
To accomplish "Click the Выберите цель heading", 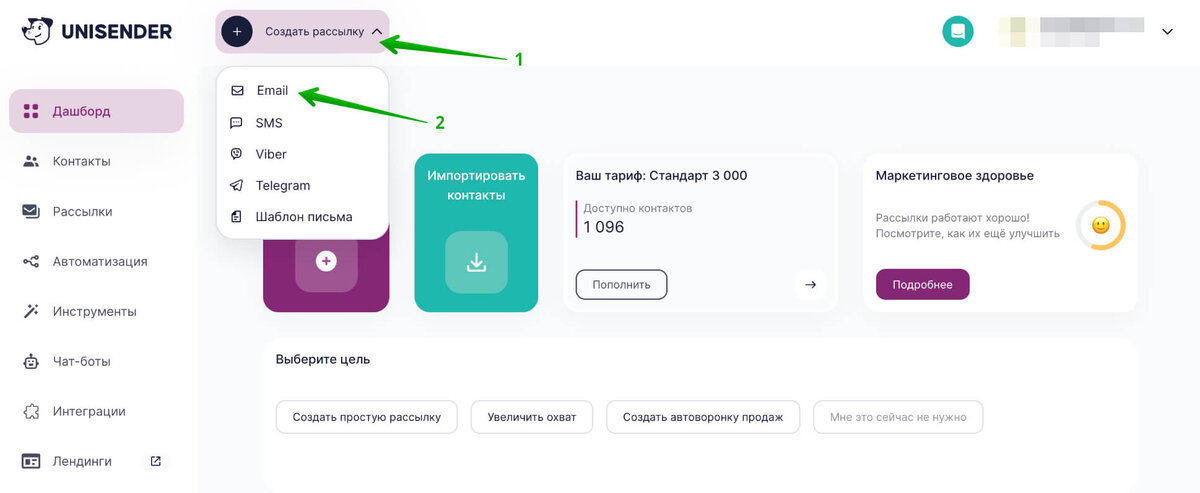I will 323,359.
